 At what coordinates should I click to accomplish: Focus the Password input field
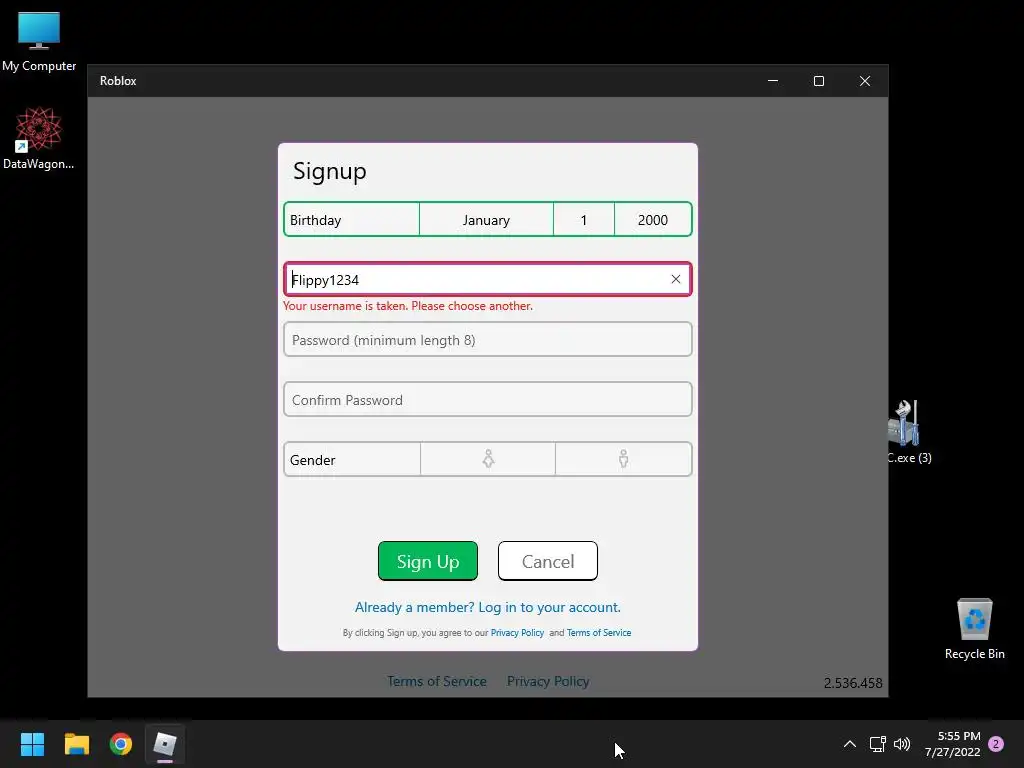(487, 340)
